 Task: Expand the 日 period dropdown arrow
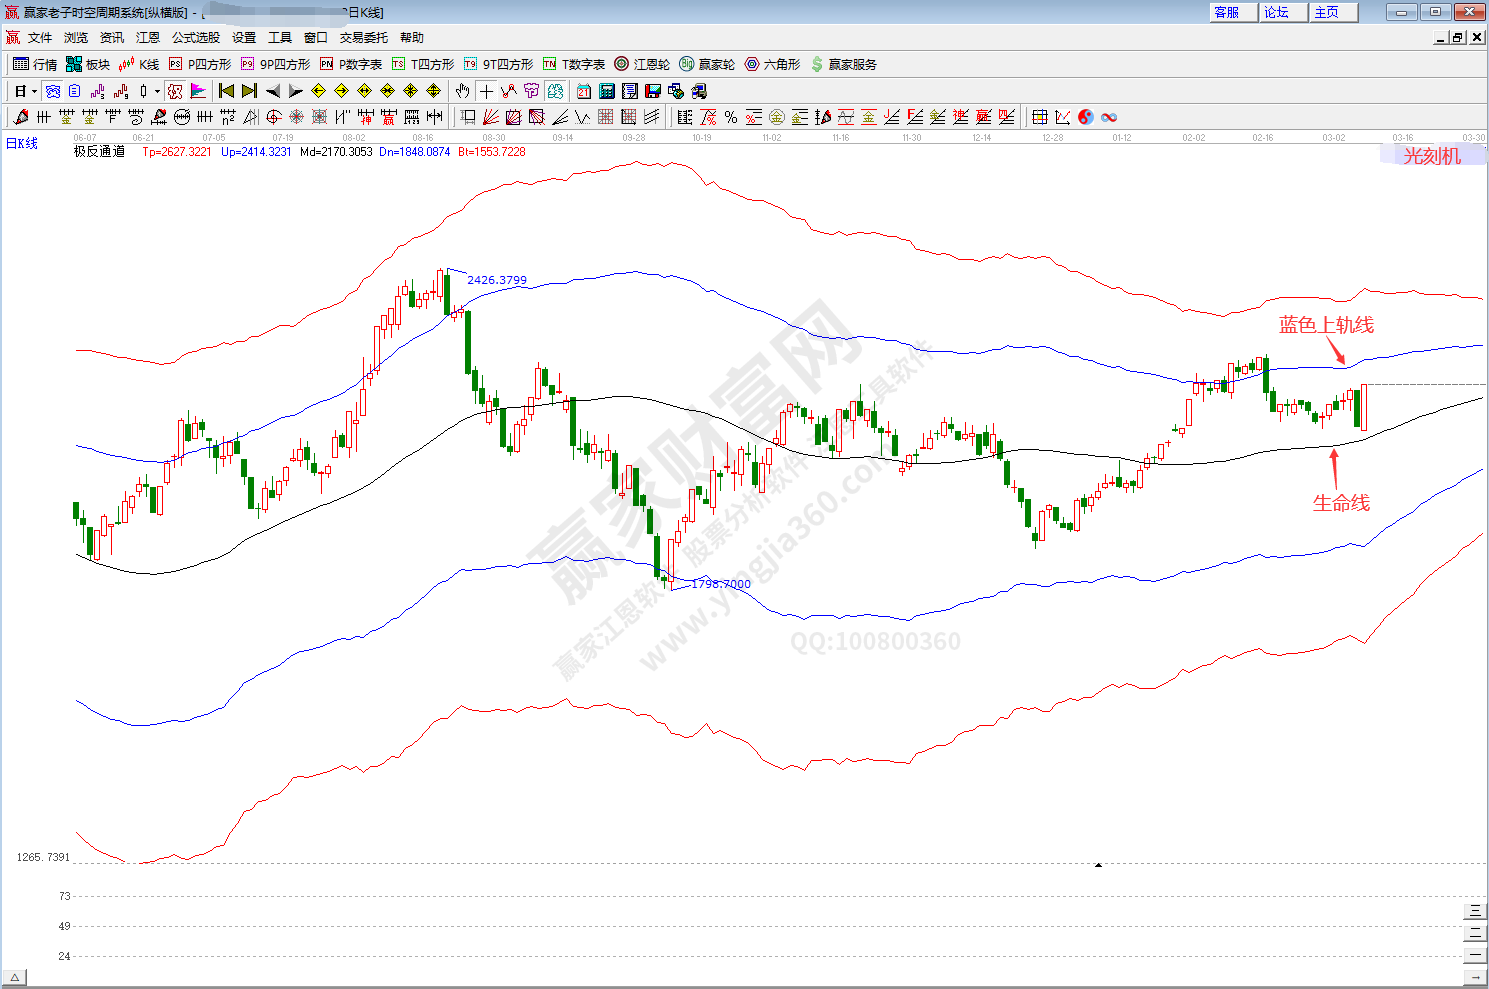click(x=34, y=91)
